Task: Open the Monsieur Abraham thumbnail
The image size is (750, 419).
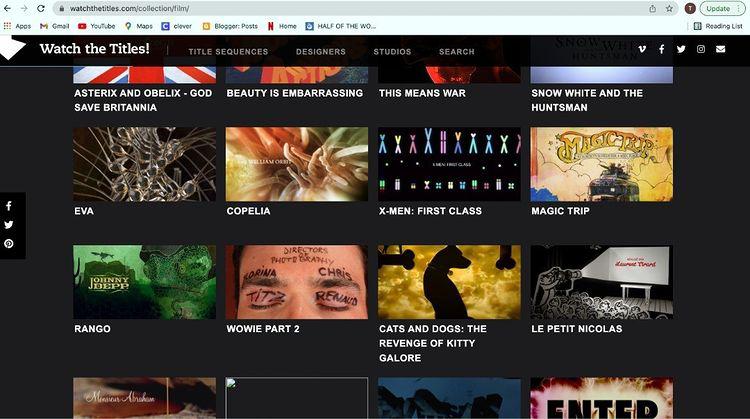Action: (144, 398)
